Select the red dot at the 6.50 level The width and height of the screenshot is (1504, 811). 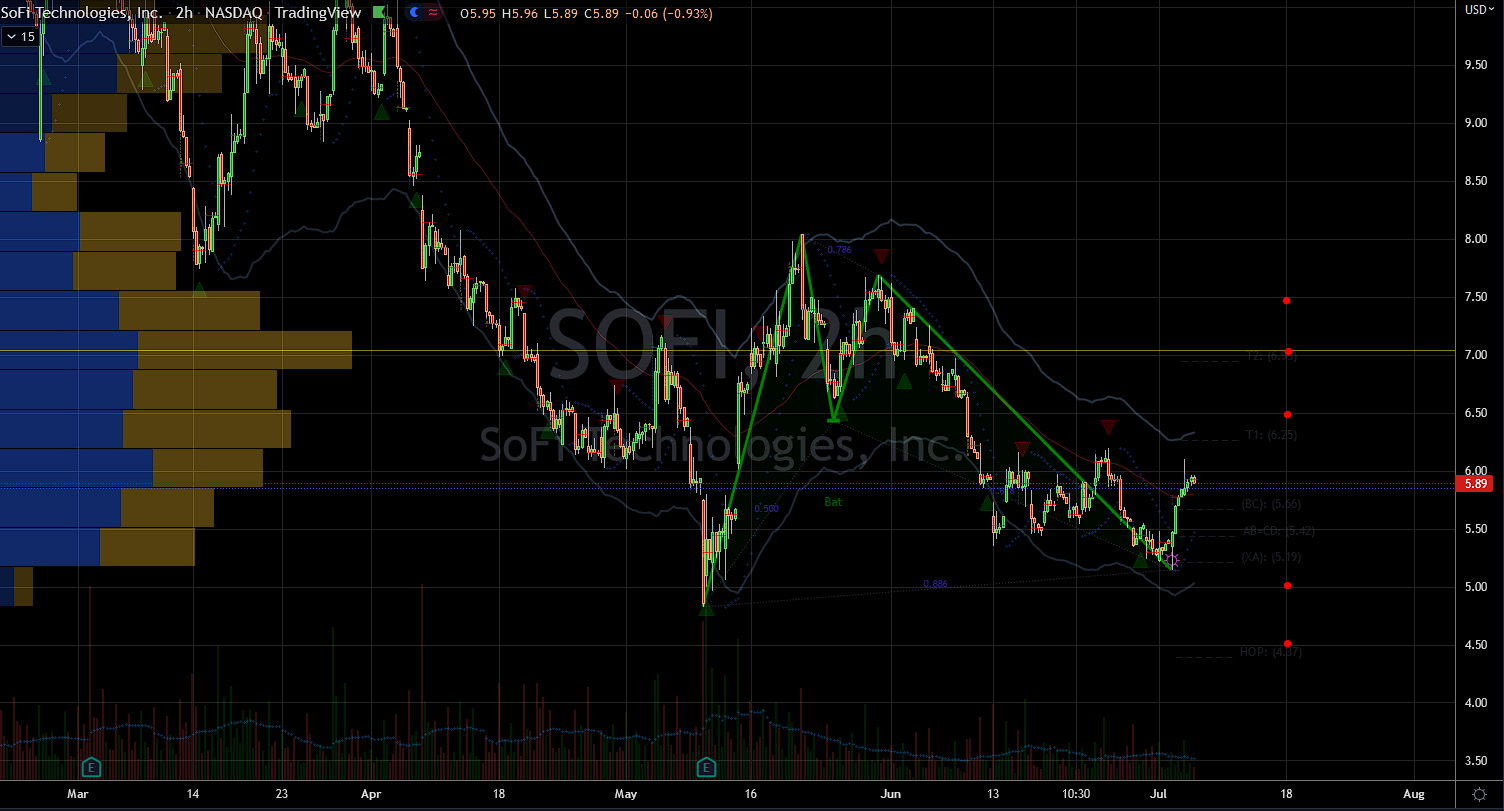[1288, 414]
